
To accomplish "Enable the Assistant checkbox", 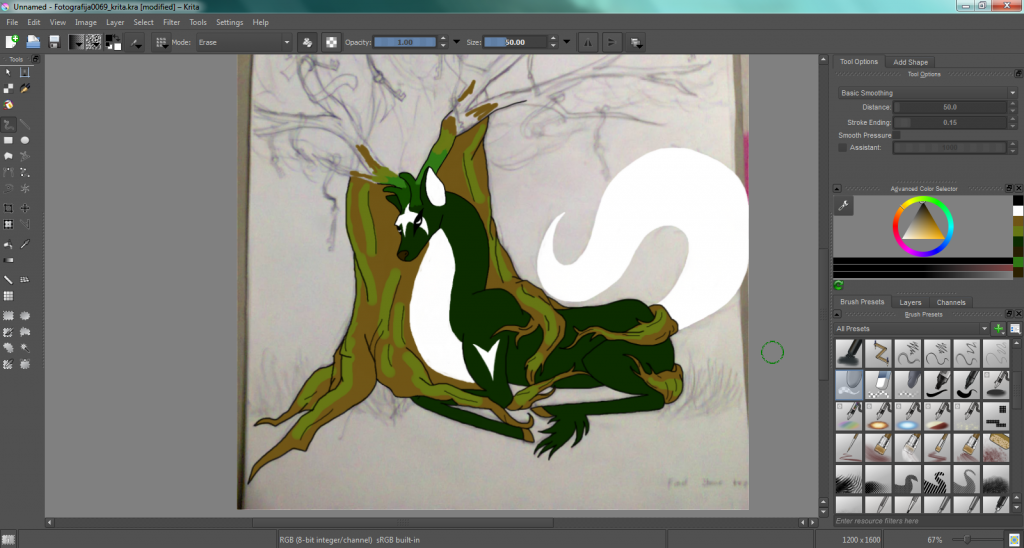I will [843, 148].
